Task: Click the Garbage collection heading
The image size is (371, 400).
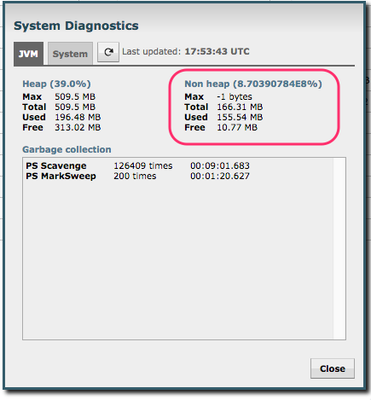Action: pyautogui.click(x=67, y=149)
